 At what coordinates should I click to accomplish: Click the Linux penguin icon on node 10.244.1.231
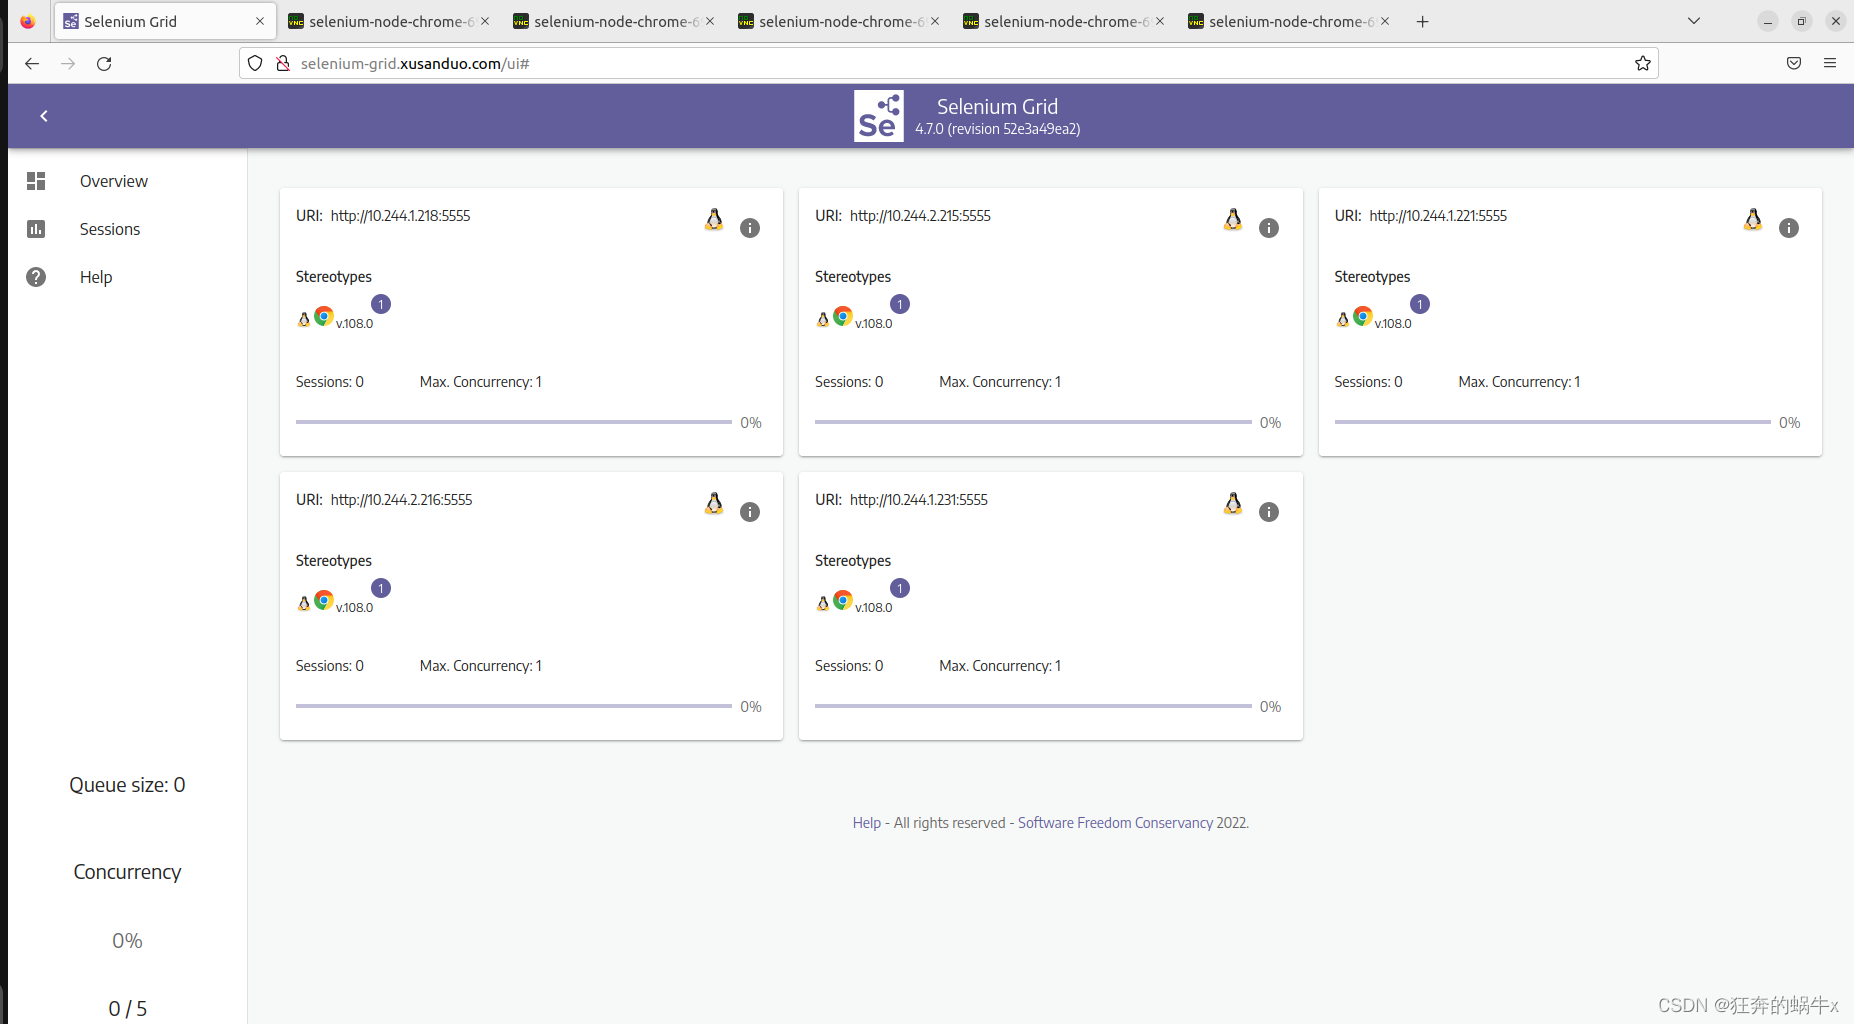click(1233, 504)
